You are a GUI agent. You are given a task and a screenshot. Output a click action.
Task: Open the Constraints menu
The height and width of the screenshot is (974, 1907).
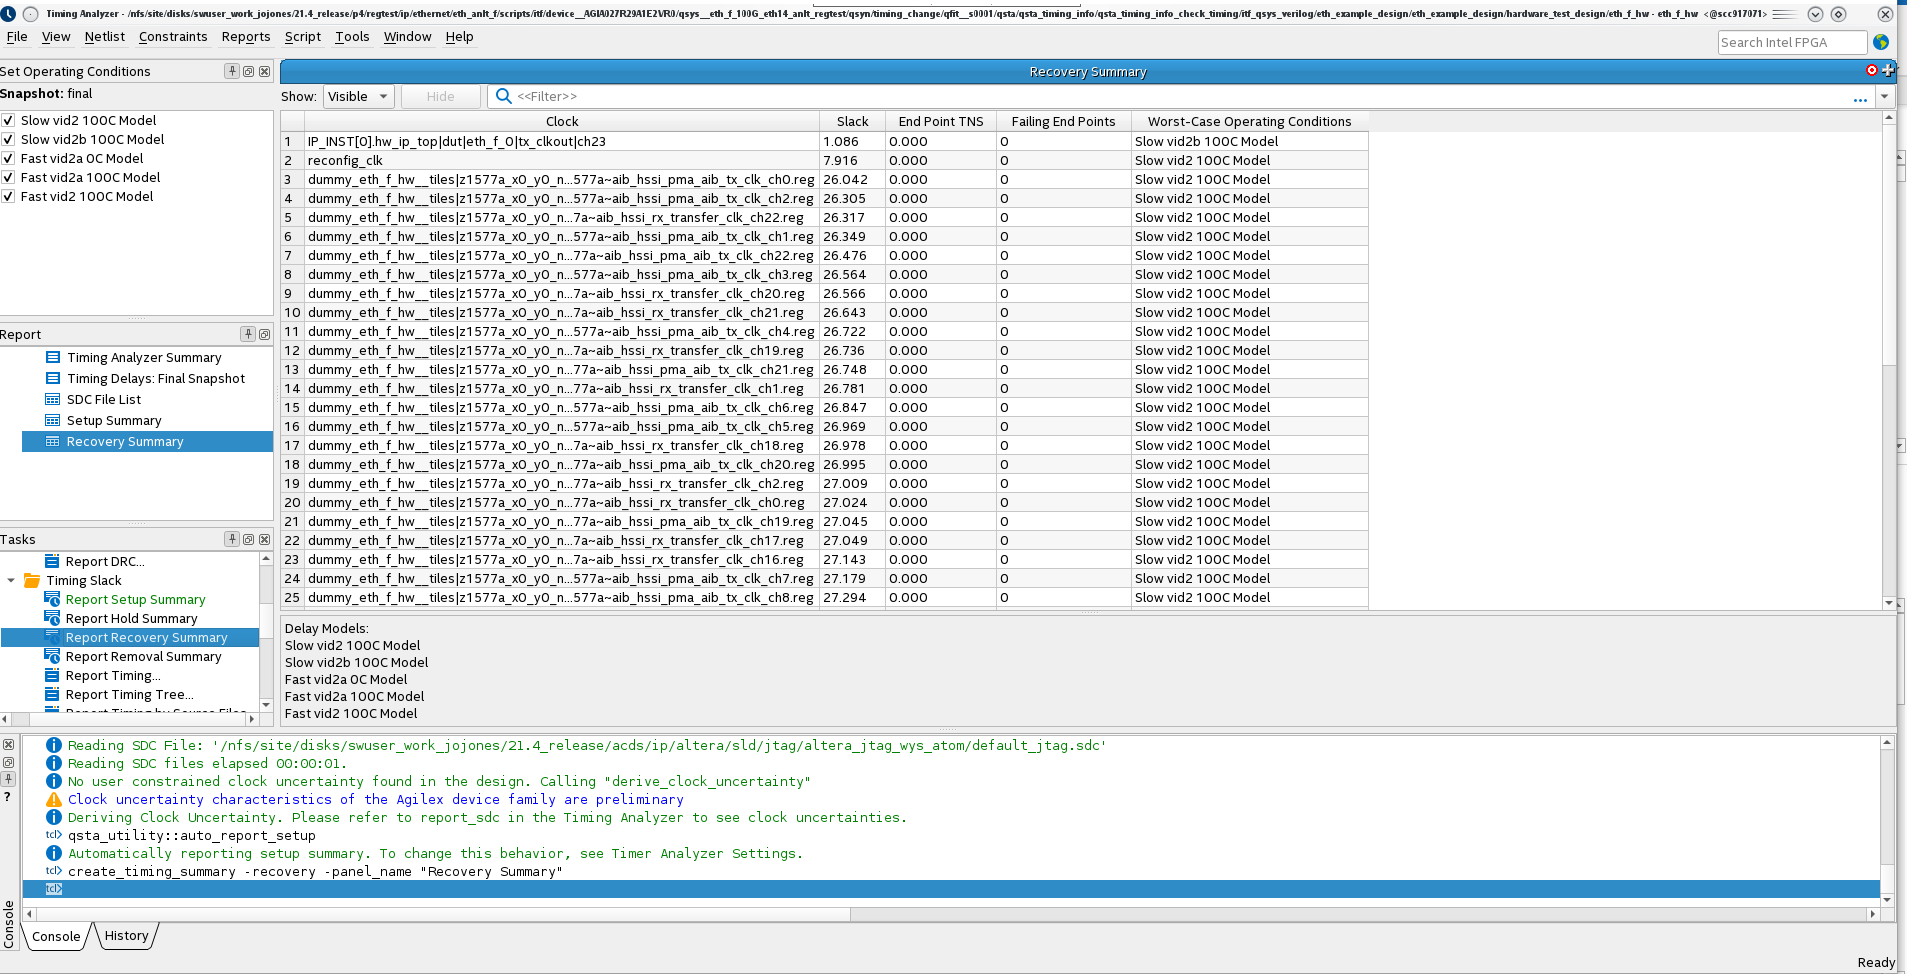(x=173, y=36)
